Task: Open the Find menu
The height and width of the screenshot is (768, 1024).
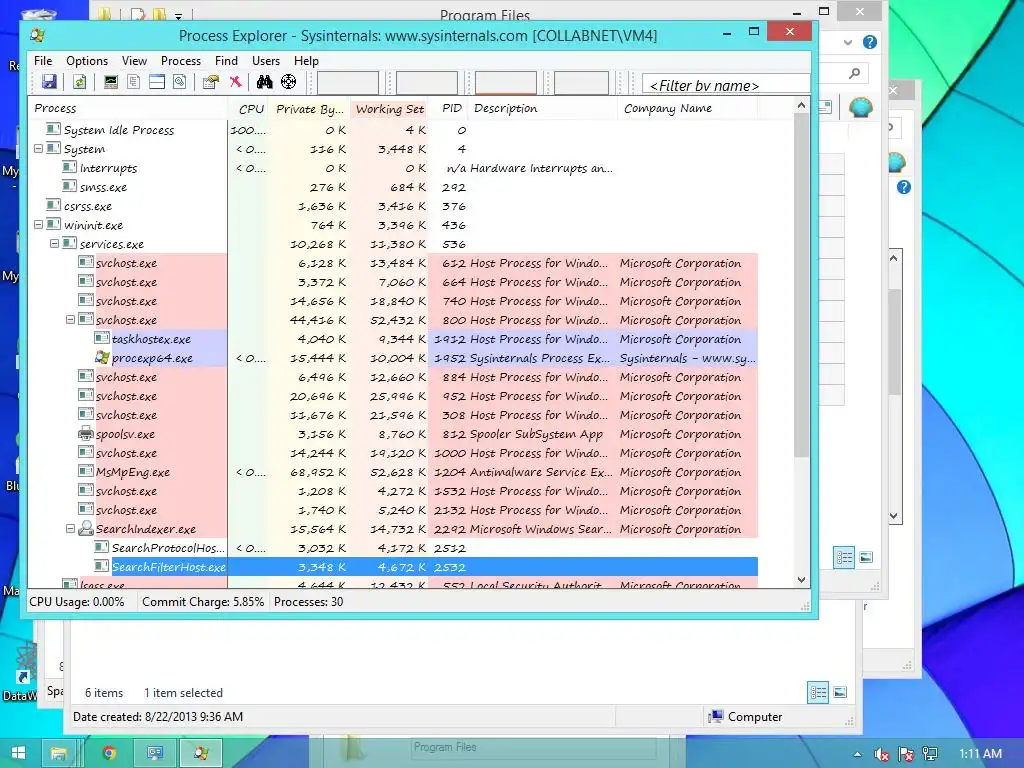Action: (227, 61)
